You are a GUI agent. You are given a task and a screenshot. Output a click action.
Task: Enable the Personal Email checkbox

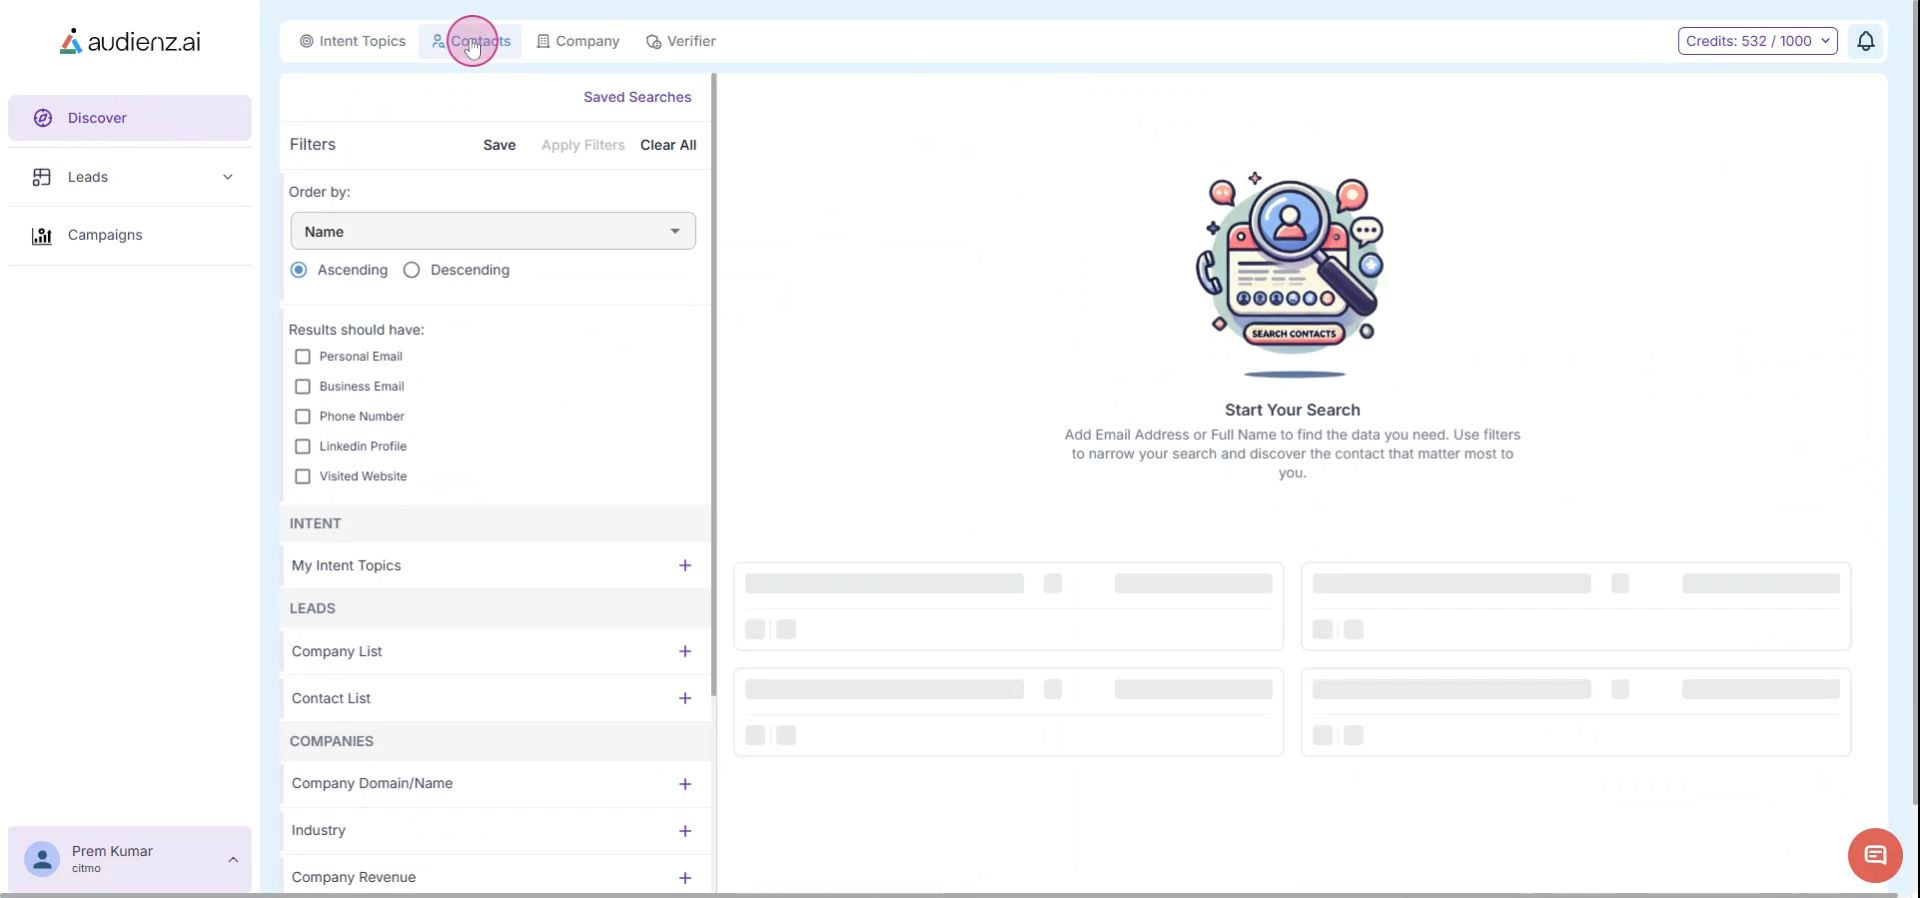click(x=303, y=357)
